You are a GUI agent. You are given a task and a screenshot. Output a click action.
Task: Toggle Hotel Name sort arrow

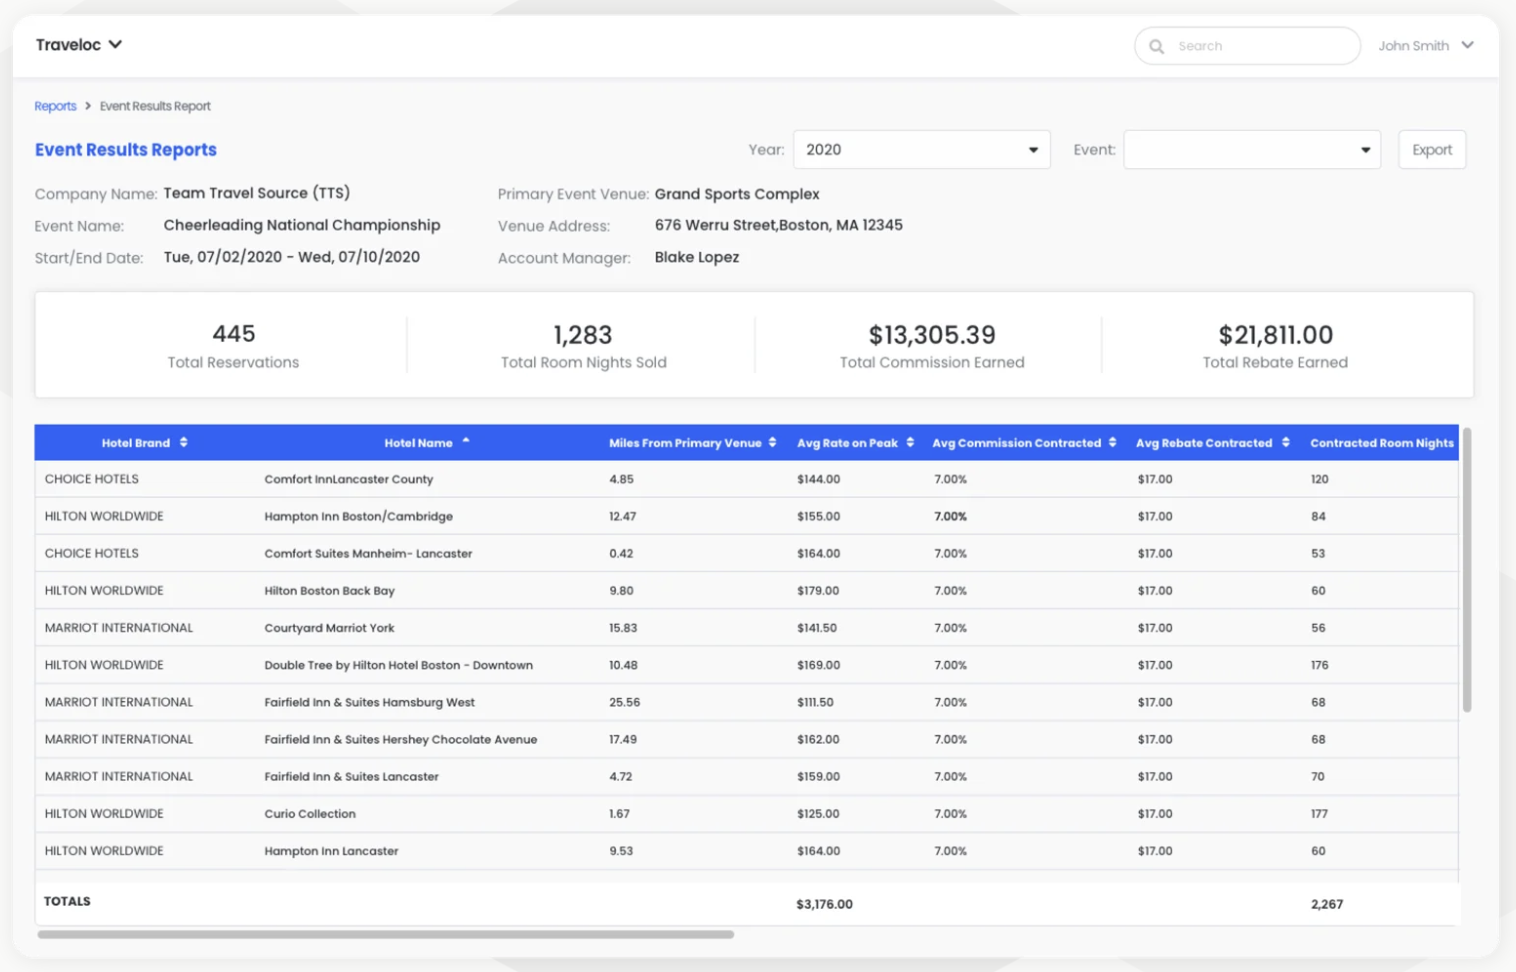pos(466,441)
